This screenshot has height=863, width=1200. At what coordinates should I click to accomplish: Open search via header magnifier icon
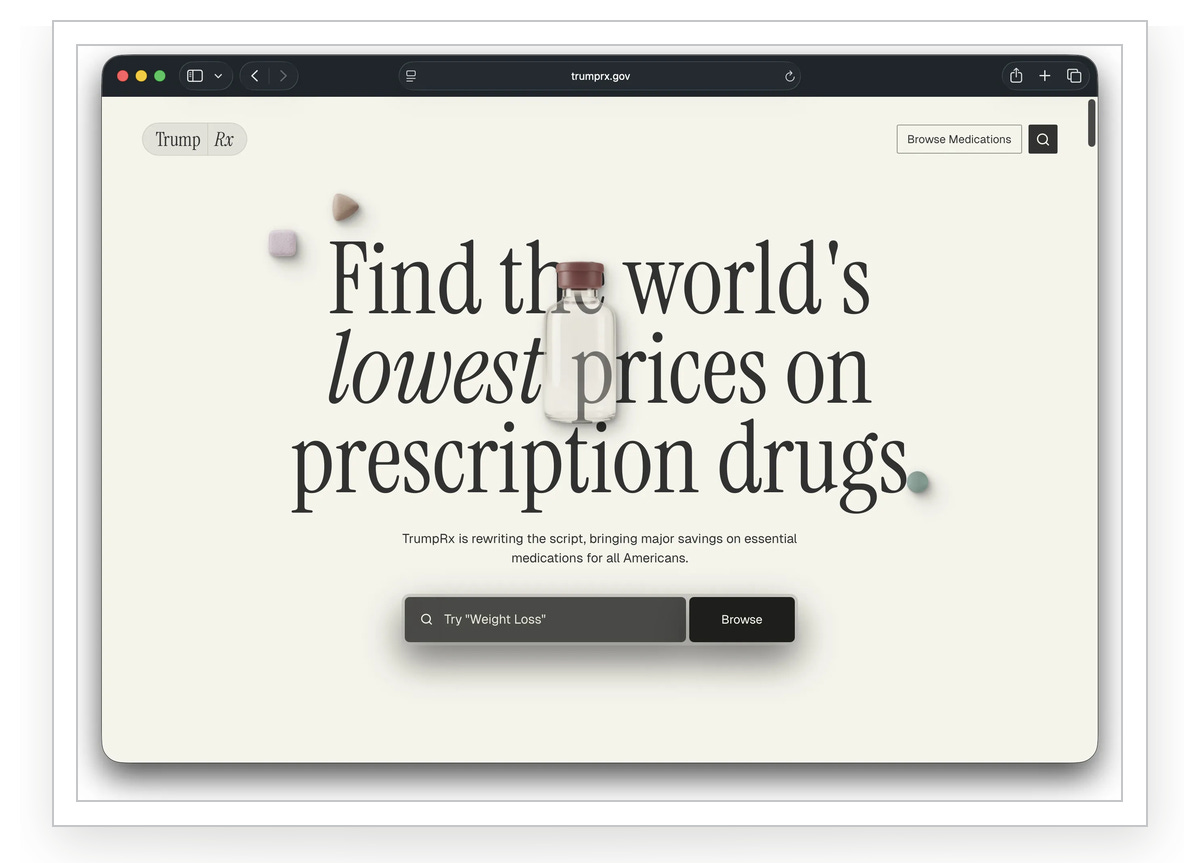click(1043, 140)
